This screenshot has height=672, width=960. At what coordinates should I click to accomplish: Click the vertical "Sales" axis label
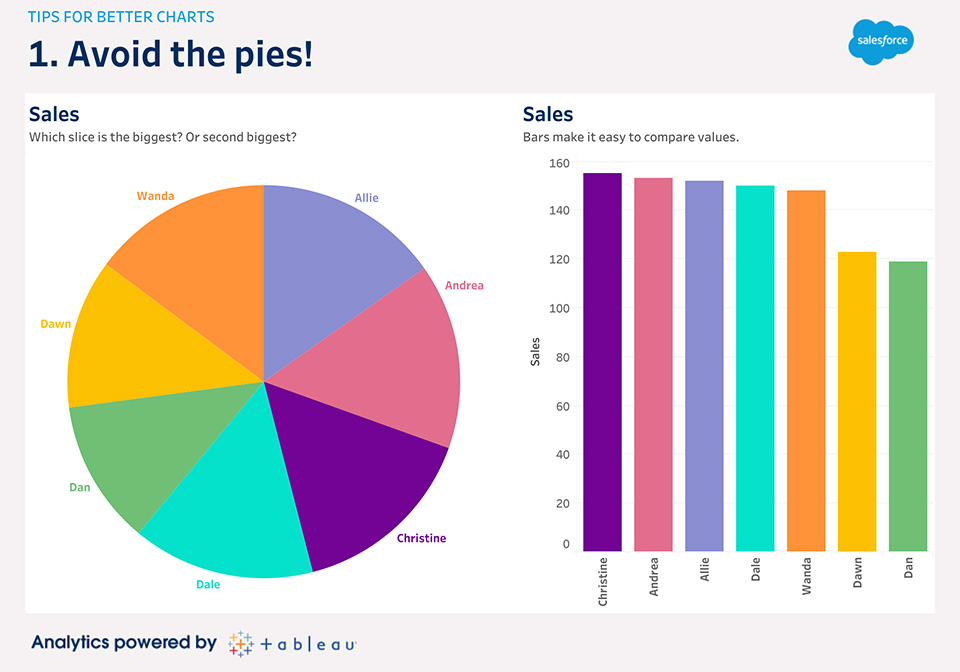pyautogui.click(x=536, y=350)
